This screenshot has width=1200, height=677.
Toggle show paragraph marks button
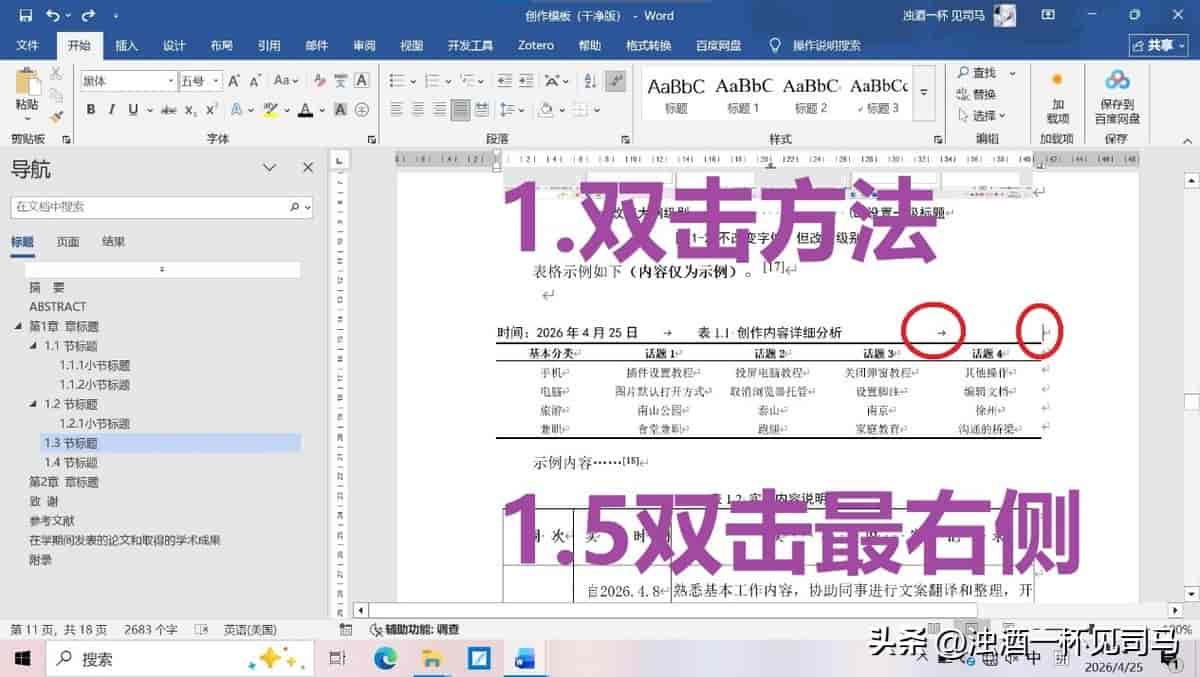(x=616, y=81)
